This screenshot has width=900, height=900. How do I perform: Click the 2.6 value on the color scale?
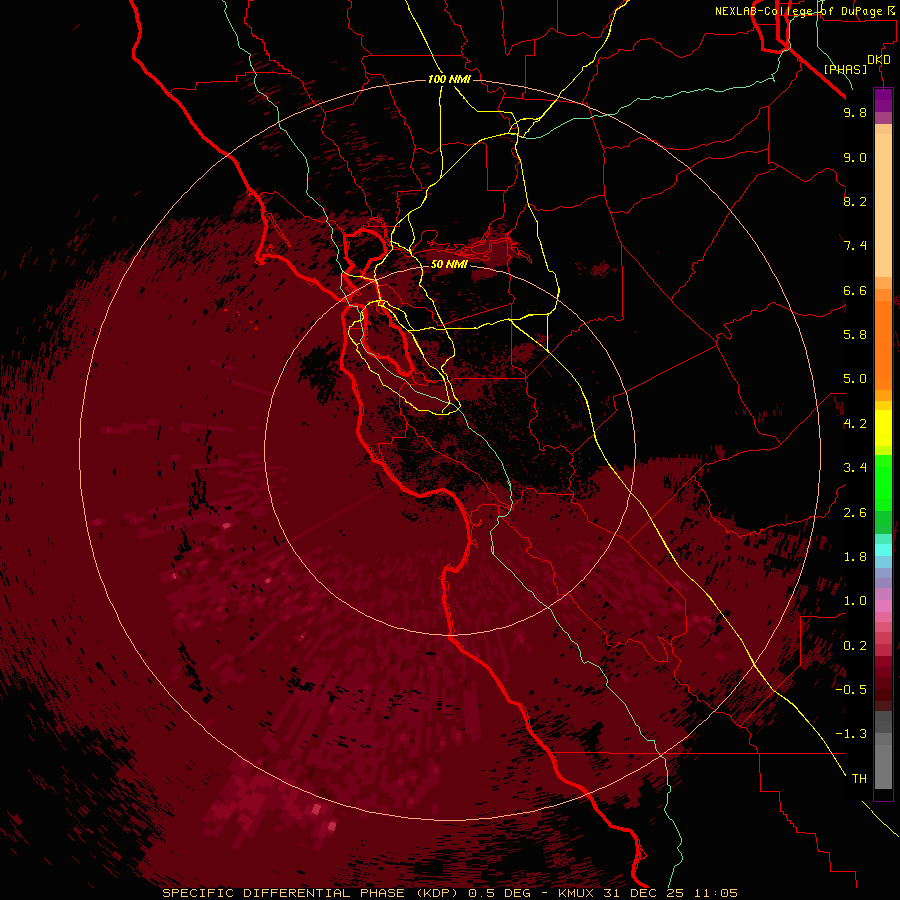[x=855, y=513]
